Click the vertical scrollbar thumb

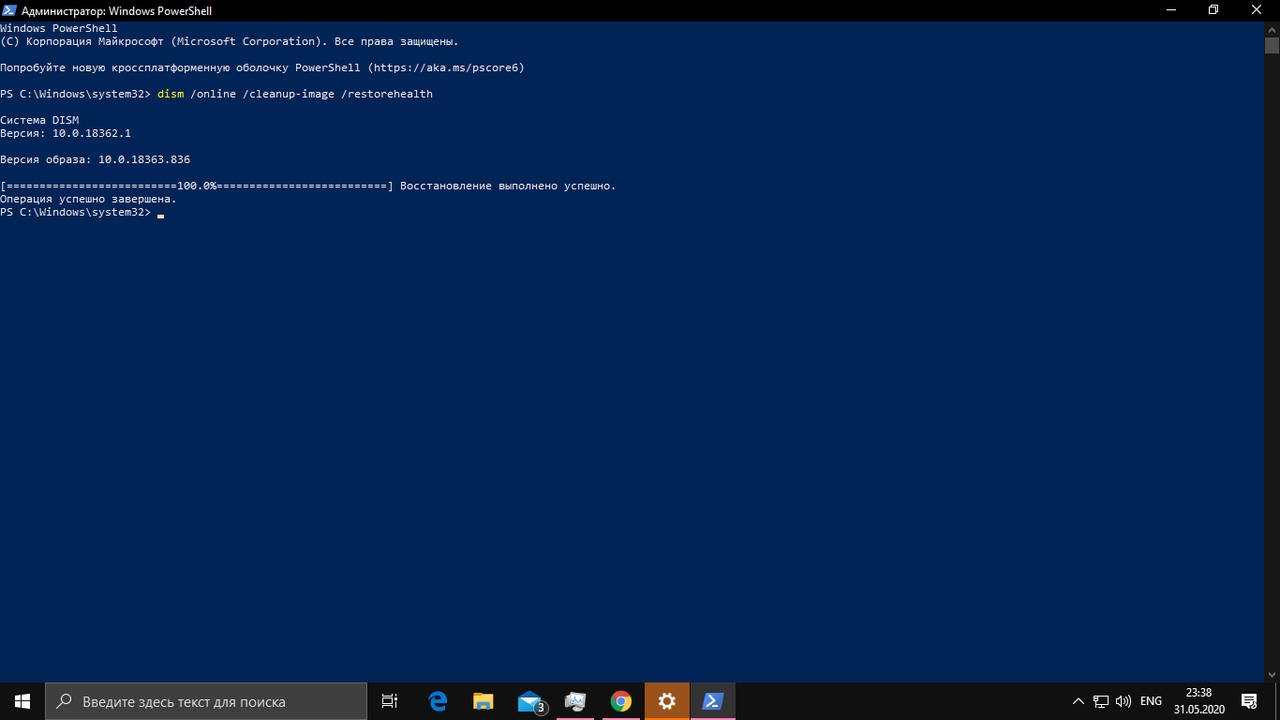(x=1271, y=46)
